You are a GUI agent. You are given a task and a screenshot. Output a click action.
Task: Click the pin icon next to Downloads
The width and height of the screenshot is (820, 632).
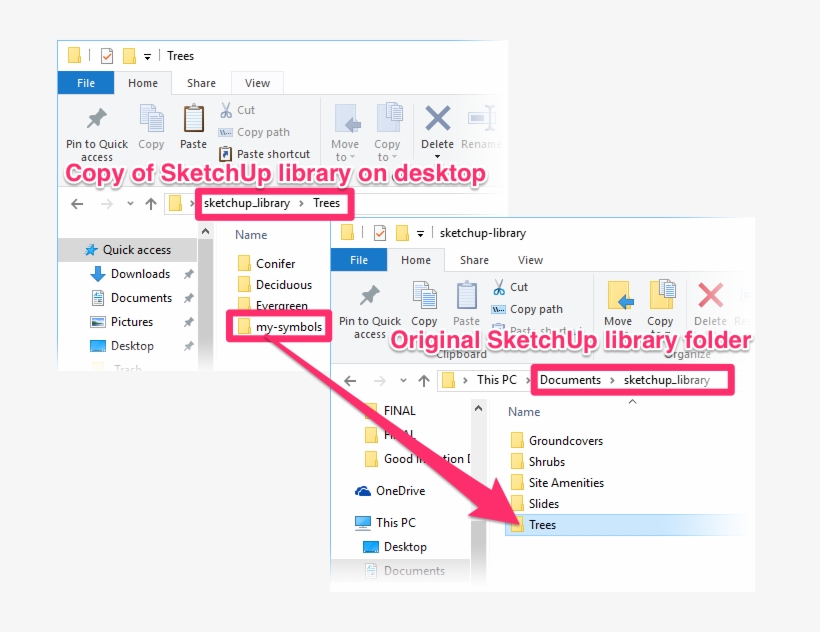click(x=189, y=274)
